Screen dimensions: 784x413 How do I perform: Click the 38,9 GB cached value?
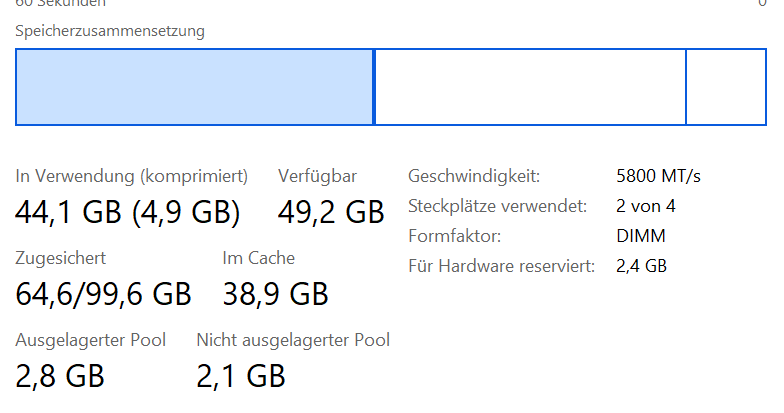coord(276,294)
